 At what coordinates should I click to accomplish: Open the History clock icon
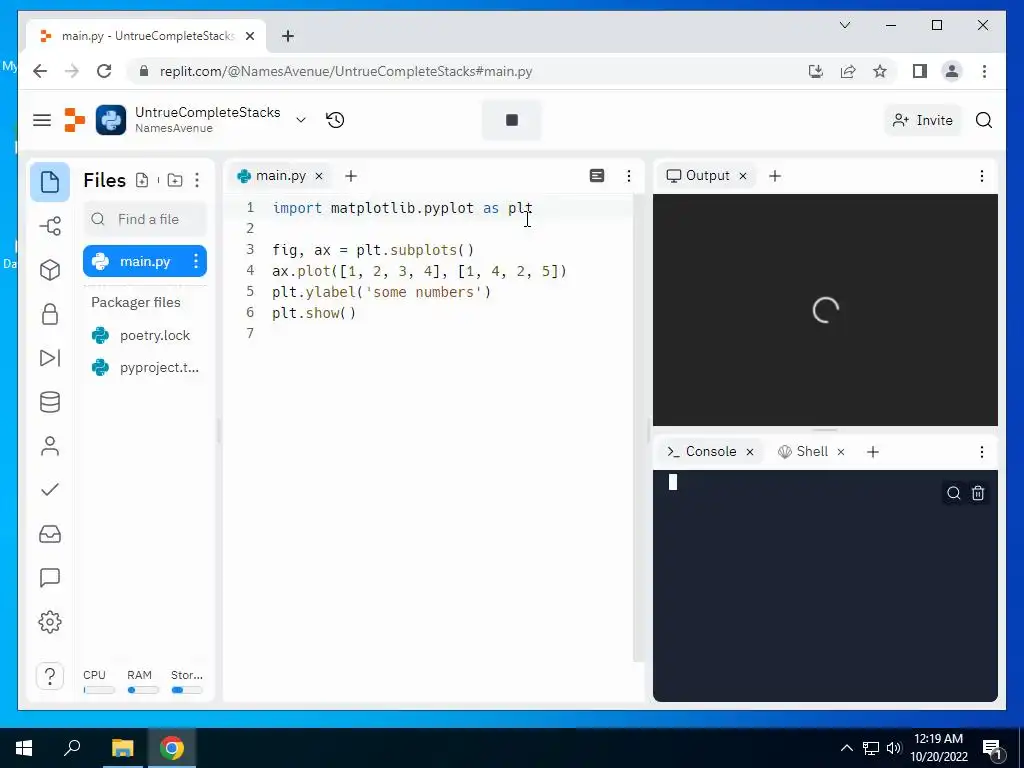pos(335,120)
